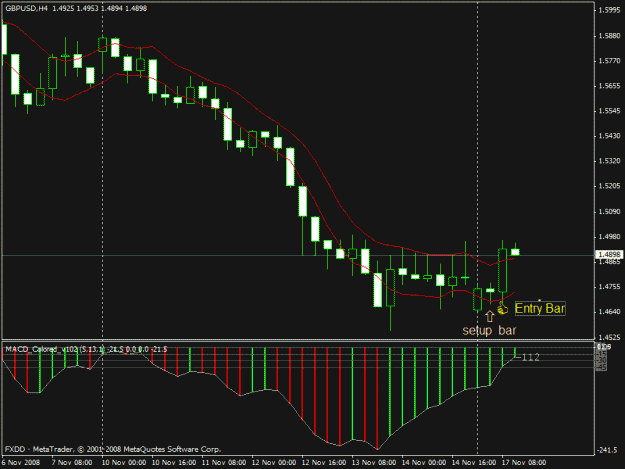The image size is (625, 469).
Task: Click the small setup bar candle above arrow
Action: click(490, 290)
